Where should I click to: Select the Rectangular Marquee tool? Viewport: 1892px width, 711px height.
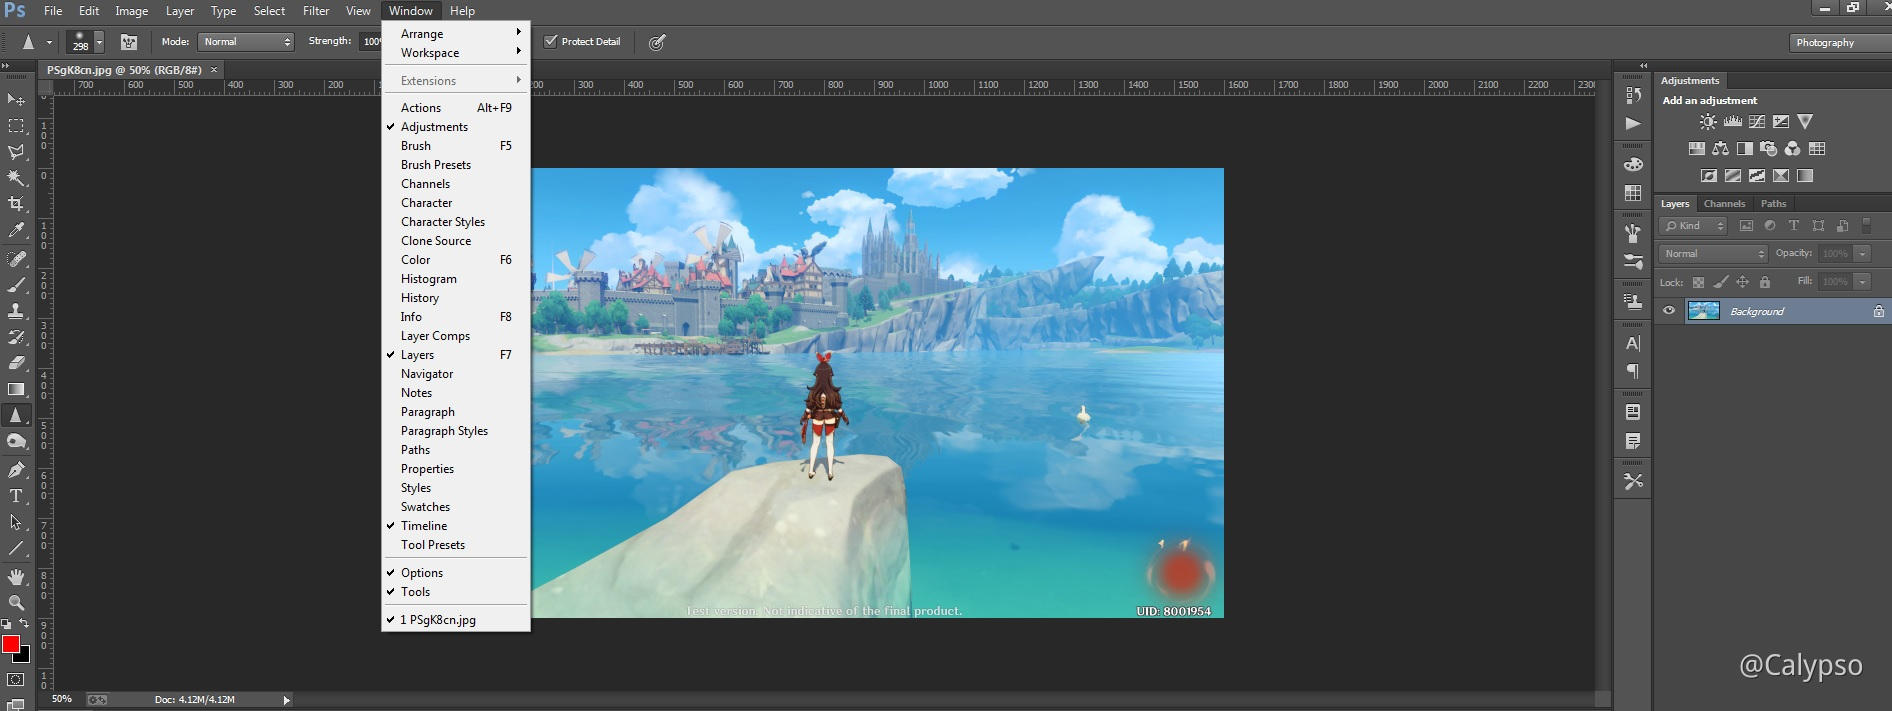click(16, 126)
